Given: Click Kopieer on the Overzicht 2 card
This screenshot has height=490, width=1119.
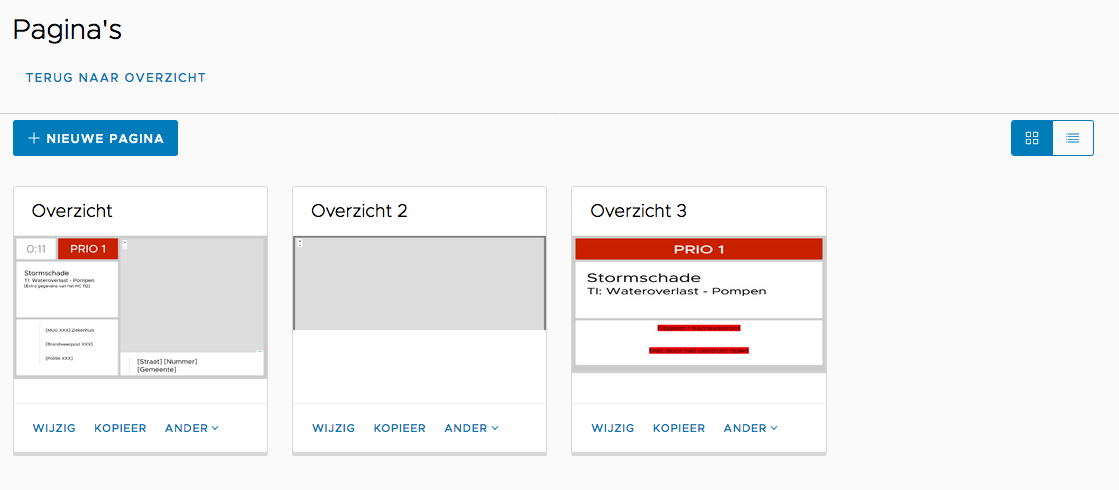Looking at the screenshot, I should pos(400,428).
